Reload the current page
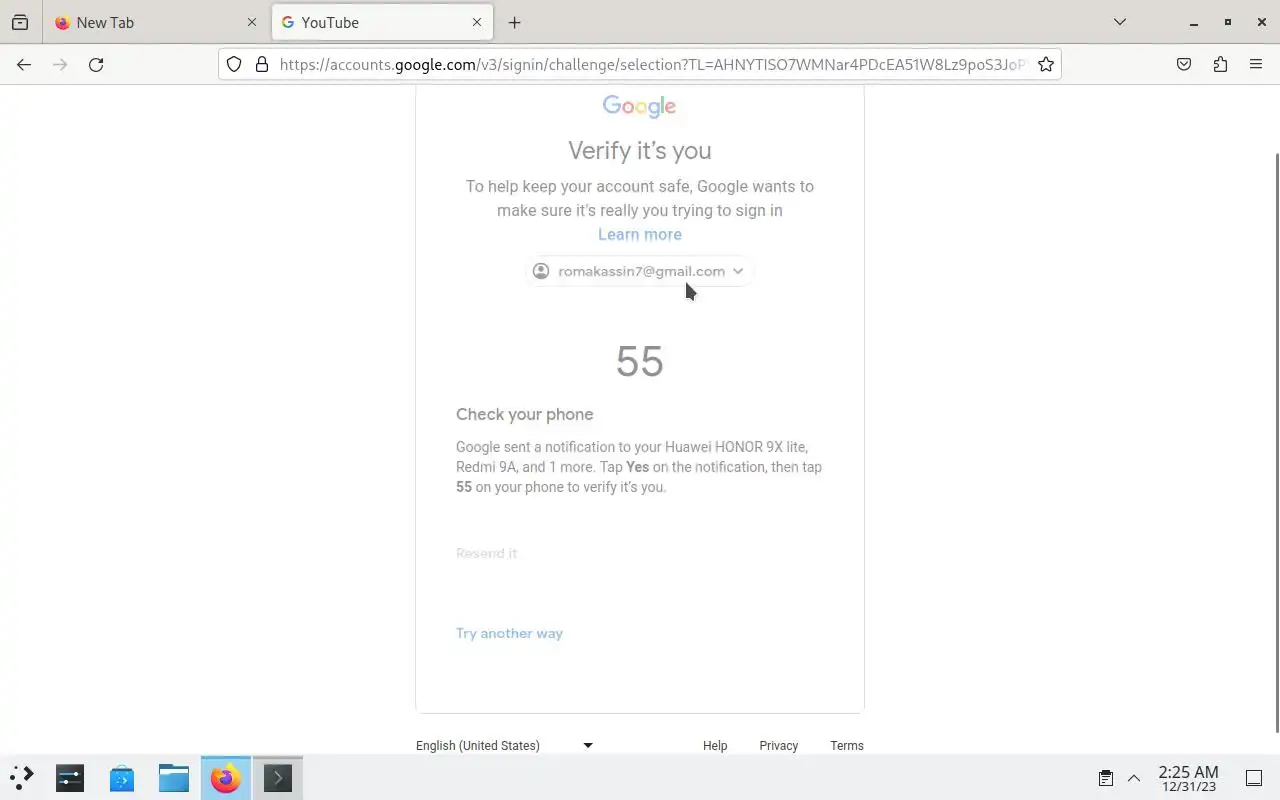This screenshot has width=1280, height=800. tap(96, 64)
